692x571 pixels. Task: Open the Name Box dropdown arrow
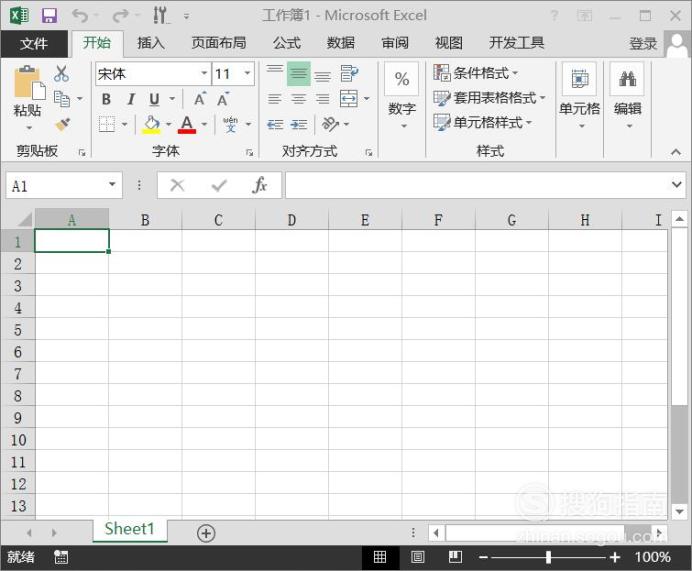coord(112,184)
